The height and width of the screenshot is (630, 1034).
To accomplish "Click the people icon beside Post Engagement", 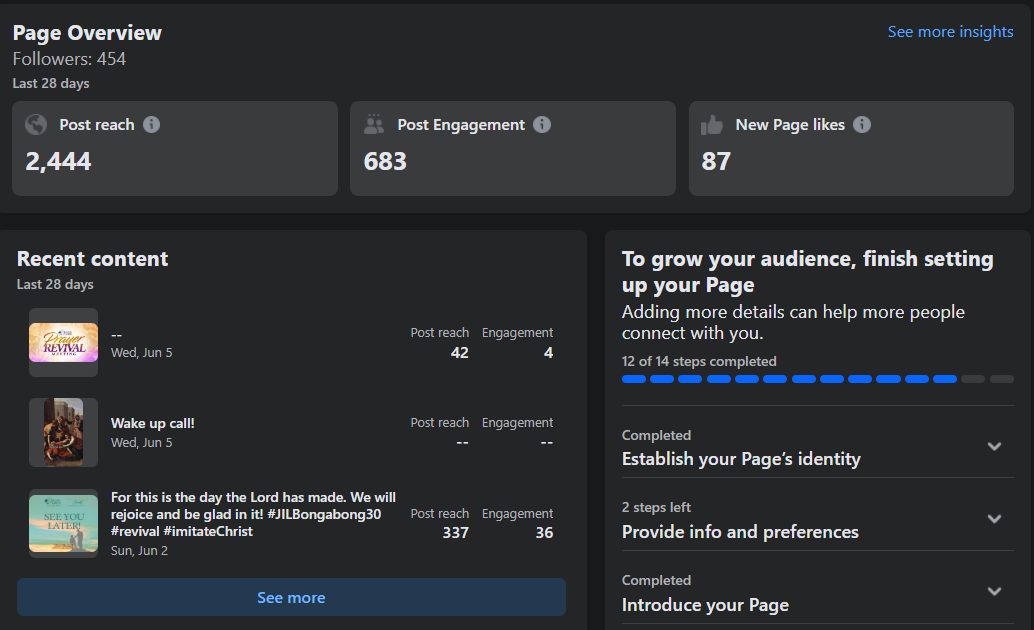I will pyautogui.click(x=374, y=125).
